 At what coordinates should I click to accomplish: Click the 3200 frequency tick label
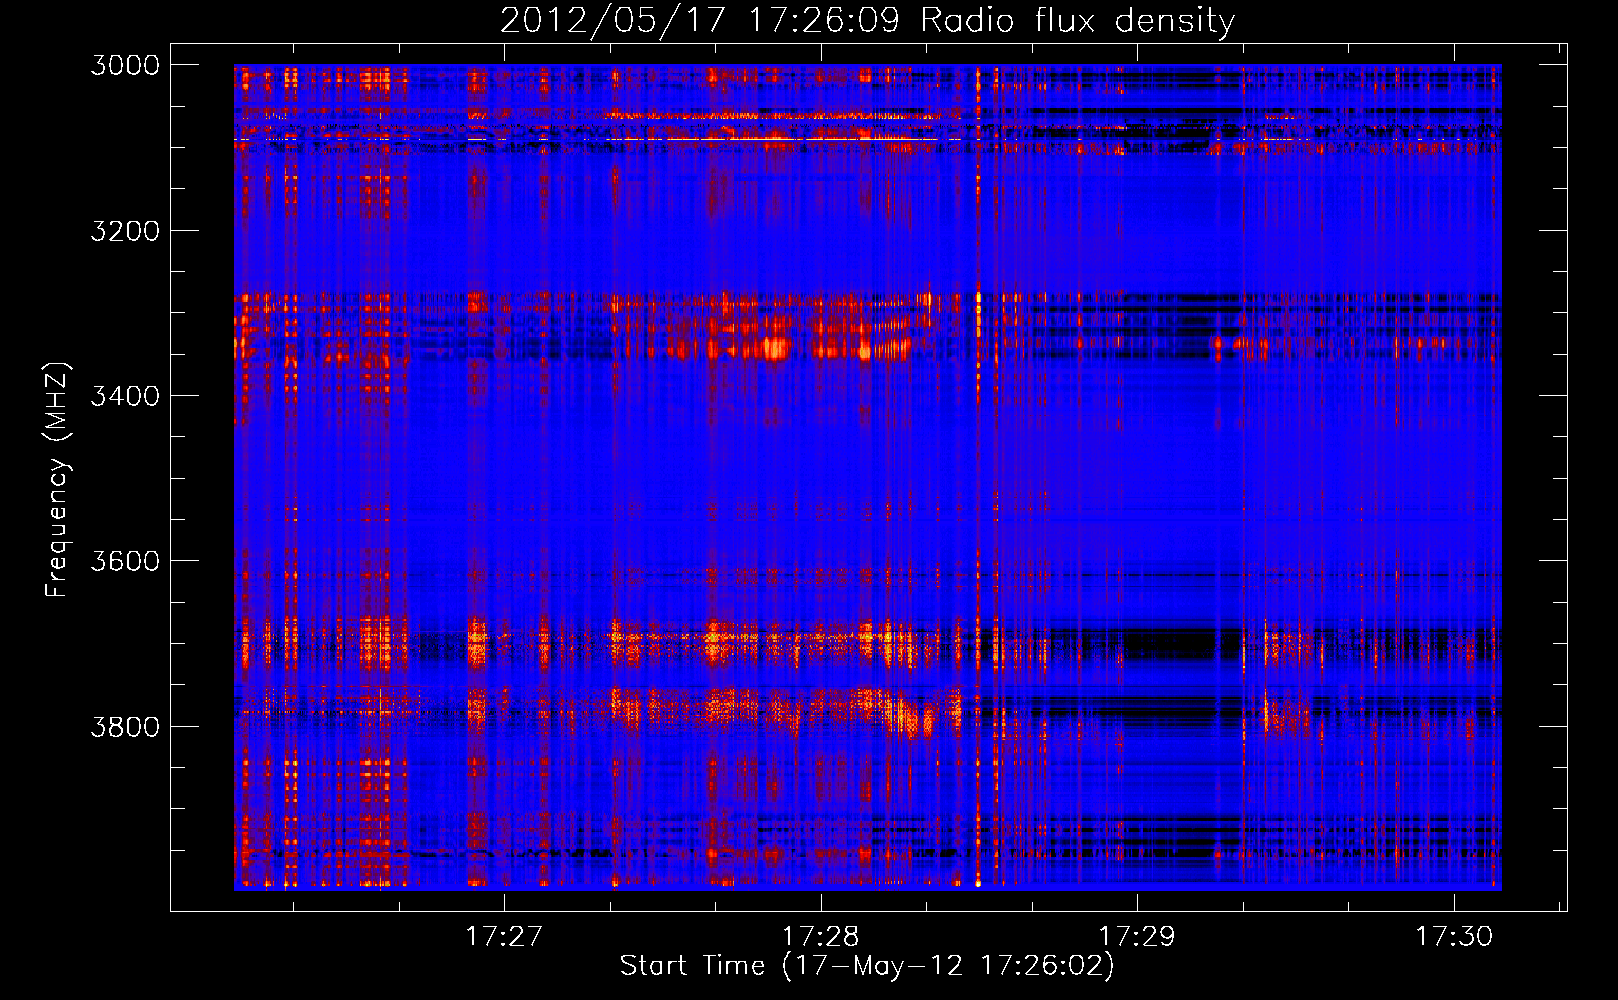(125, 231)
